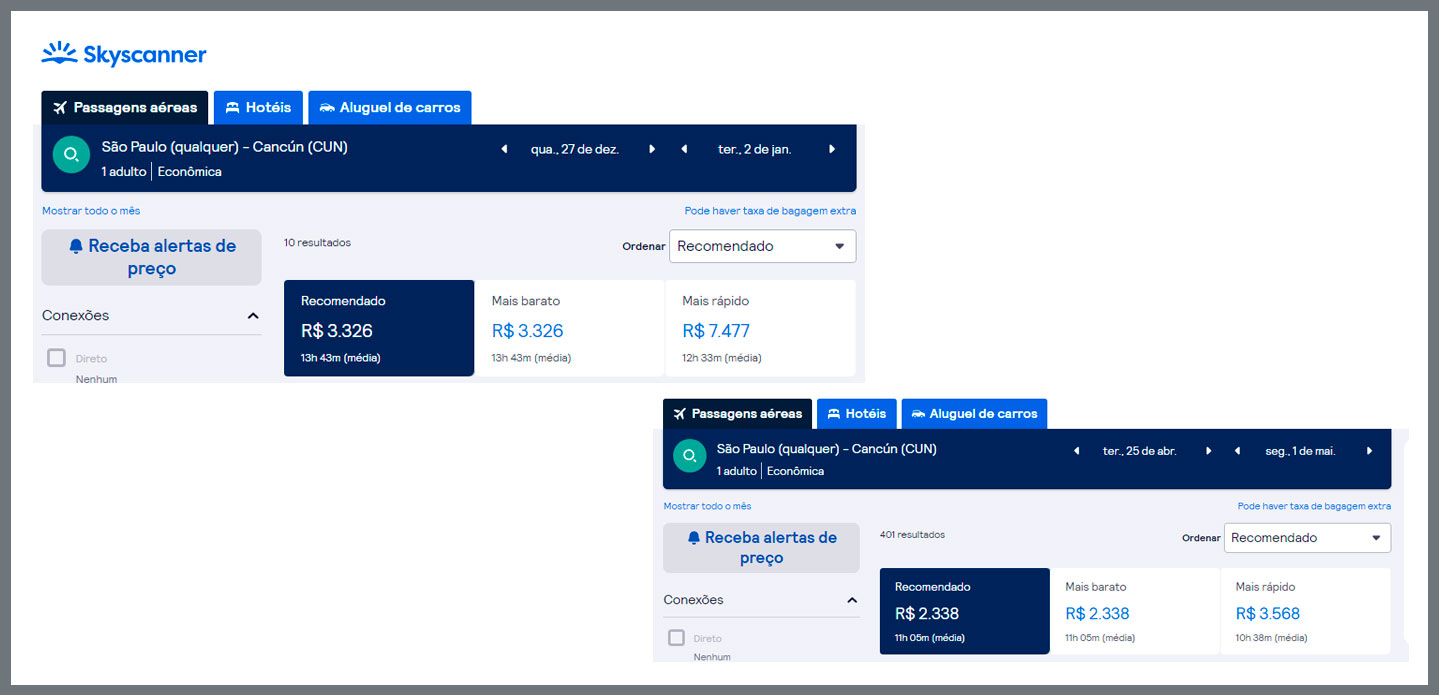Screen dimensions: 1439x695
Task: Open Ordenar dropdown in 401 resultados panel
Action: 1307,538
